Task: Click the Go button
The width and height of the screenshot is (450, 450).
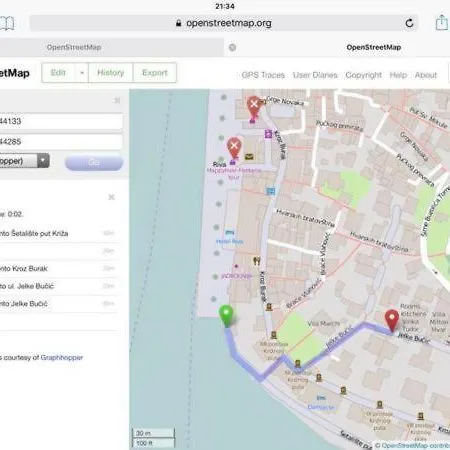Action: 94,163
